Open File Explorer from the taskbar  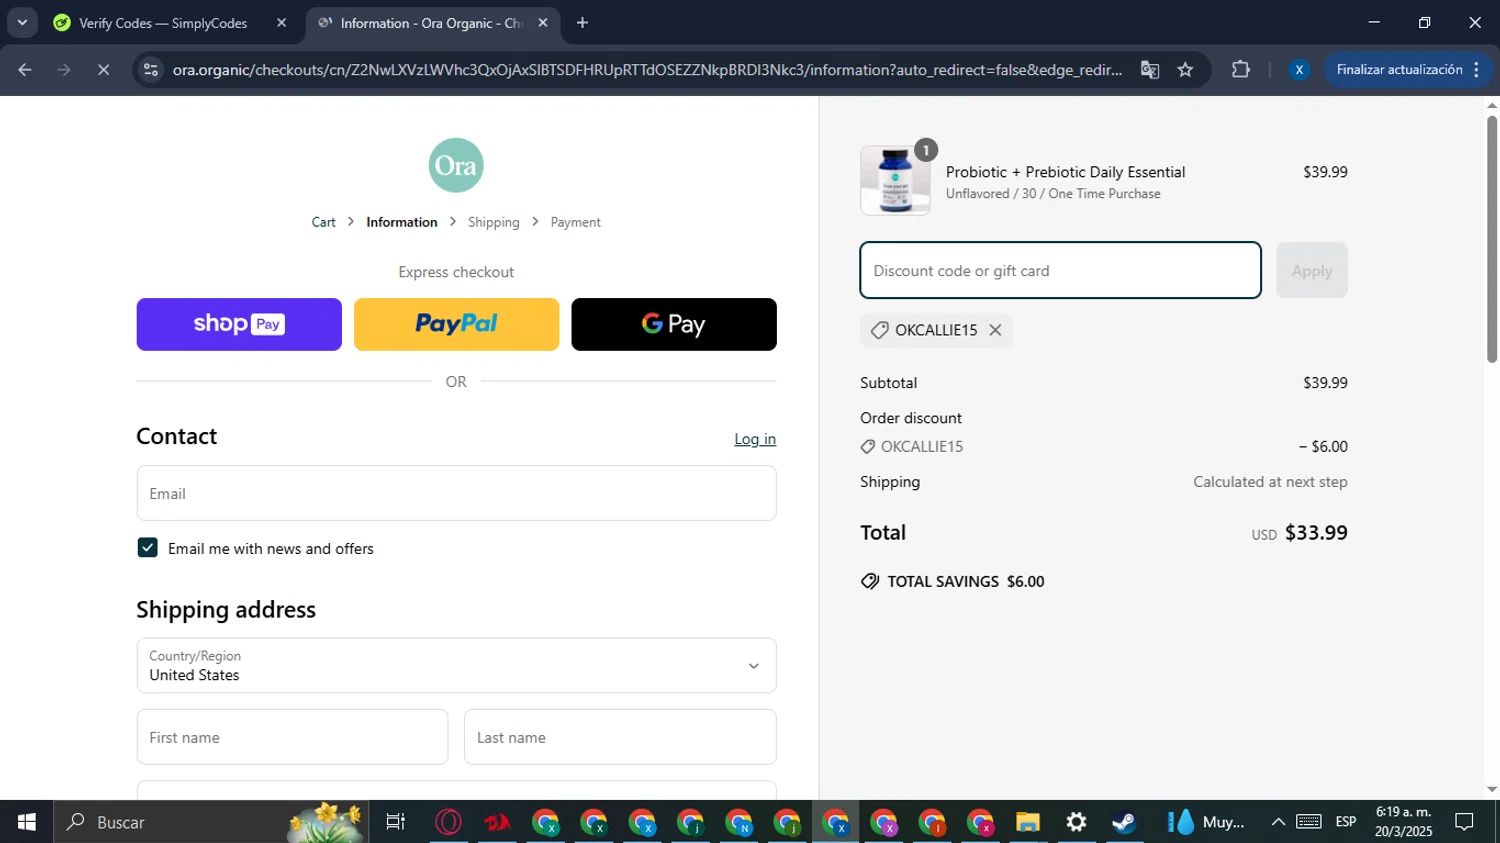(x=1028, y=822)
